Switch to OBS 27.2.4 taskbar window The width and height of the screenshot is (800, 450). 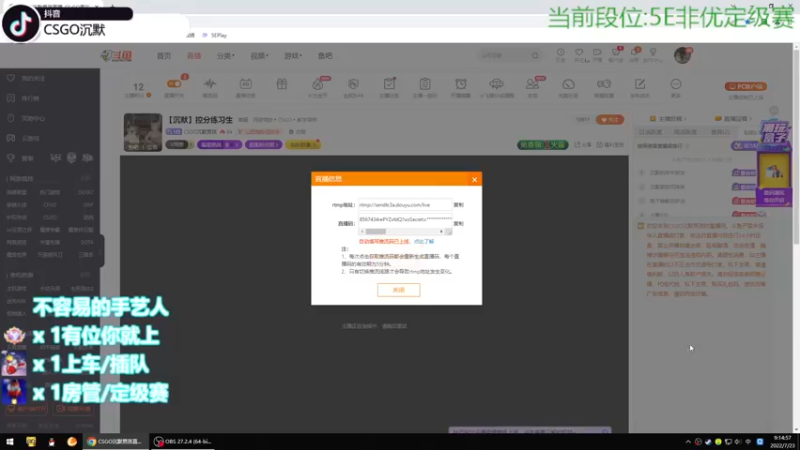click(183, 442)
